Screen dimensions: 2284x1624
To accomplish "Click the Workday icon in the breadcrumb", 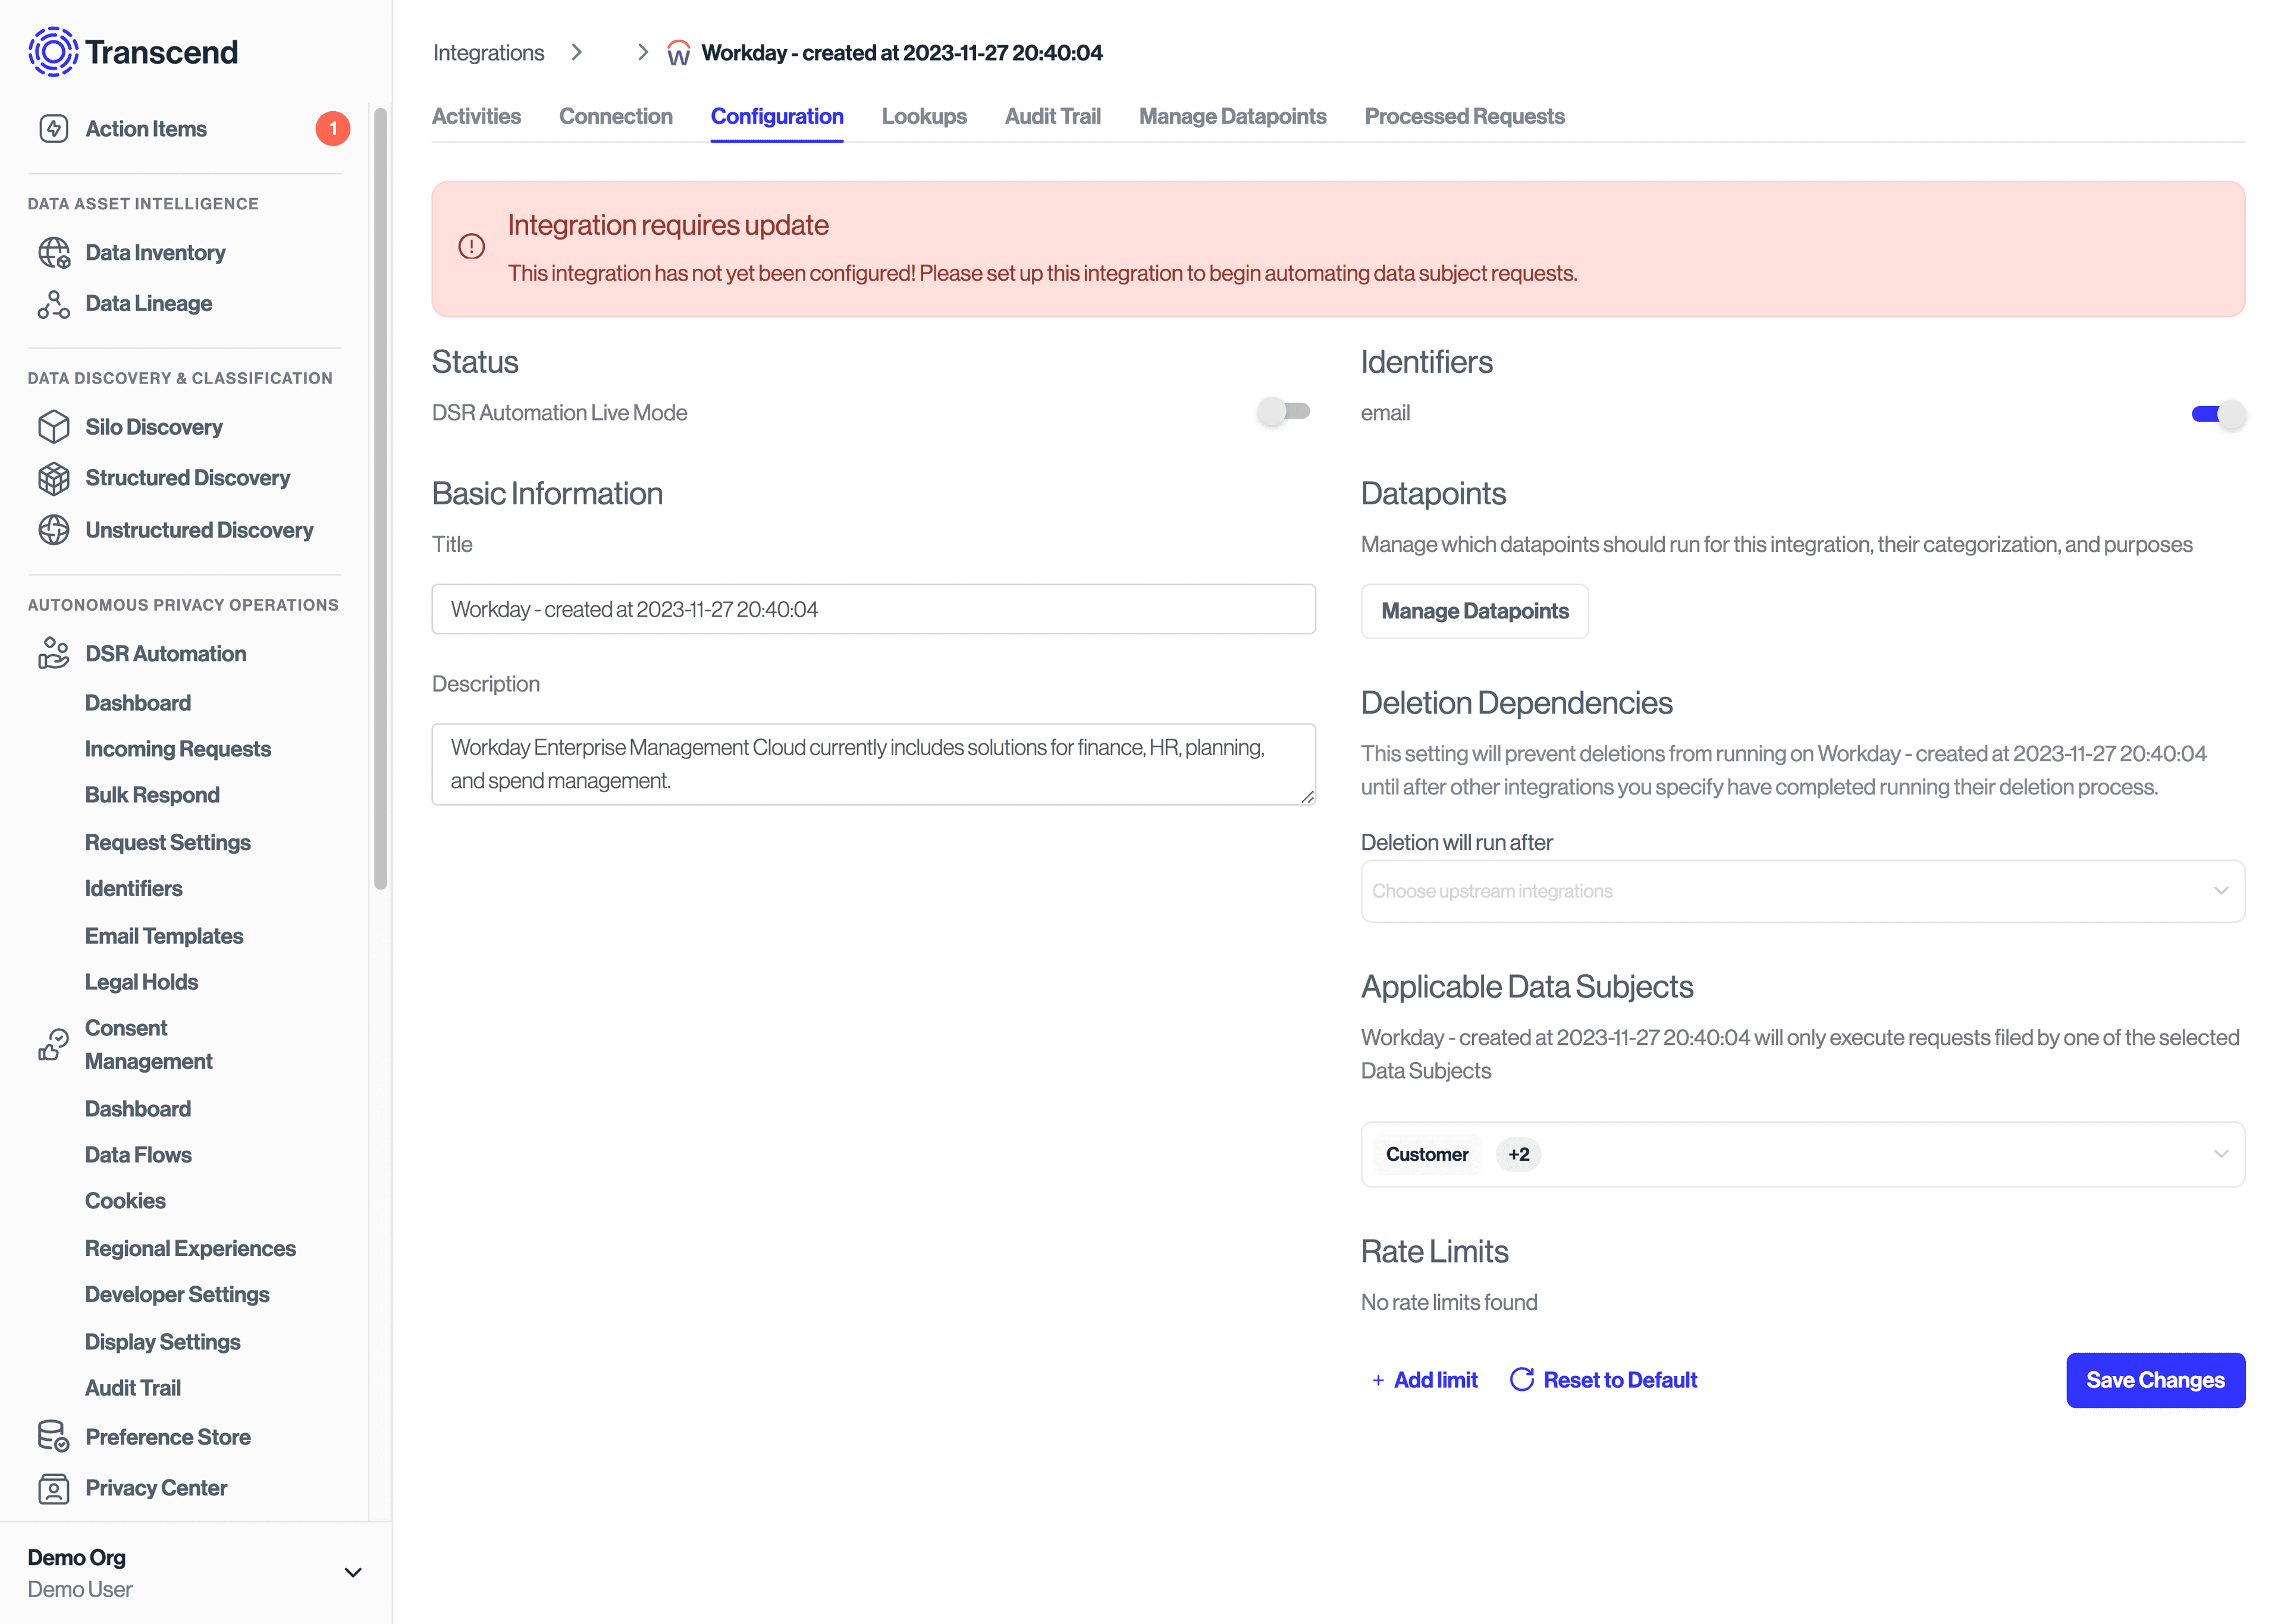I will click(679, 52).
